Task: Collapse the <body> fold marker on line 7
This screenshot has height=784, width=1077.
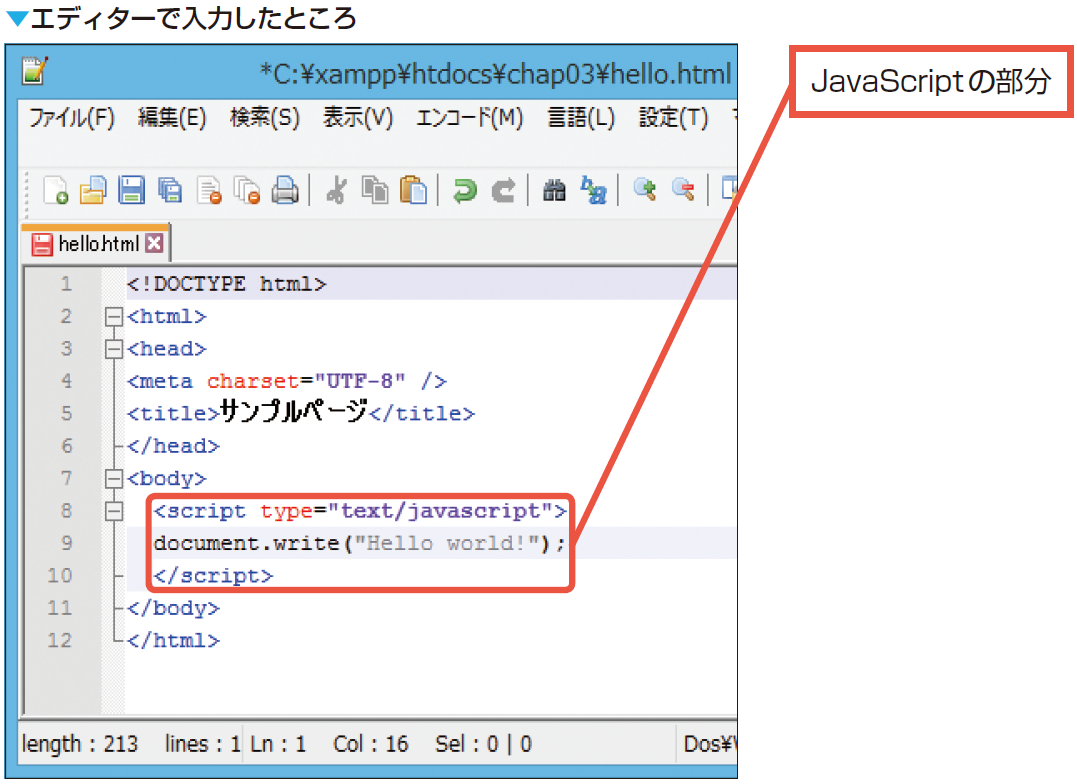Action: [113, 479]
